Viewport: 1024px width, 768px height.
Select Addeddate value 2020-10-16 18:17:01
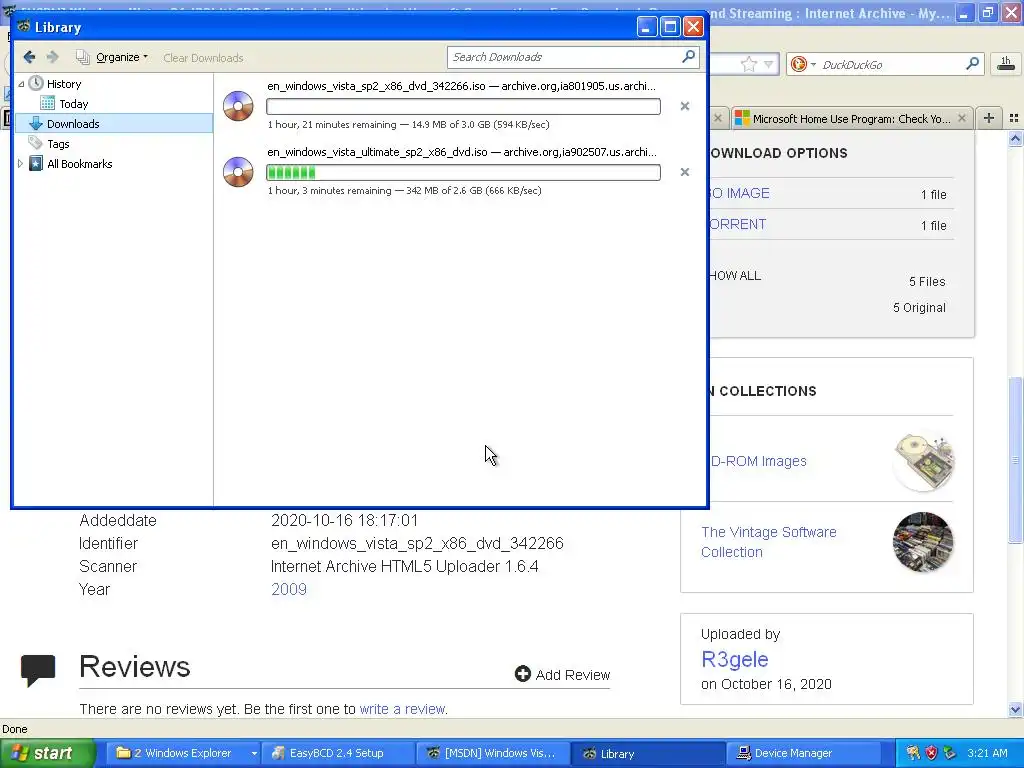[344, 520]
